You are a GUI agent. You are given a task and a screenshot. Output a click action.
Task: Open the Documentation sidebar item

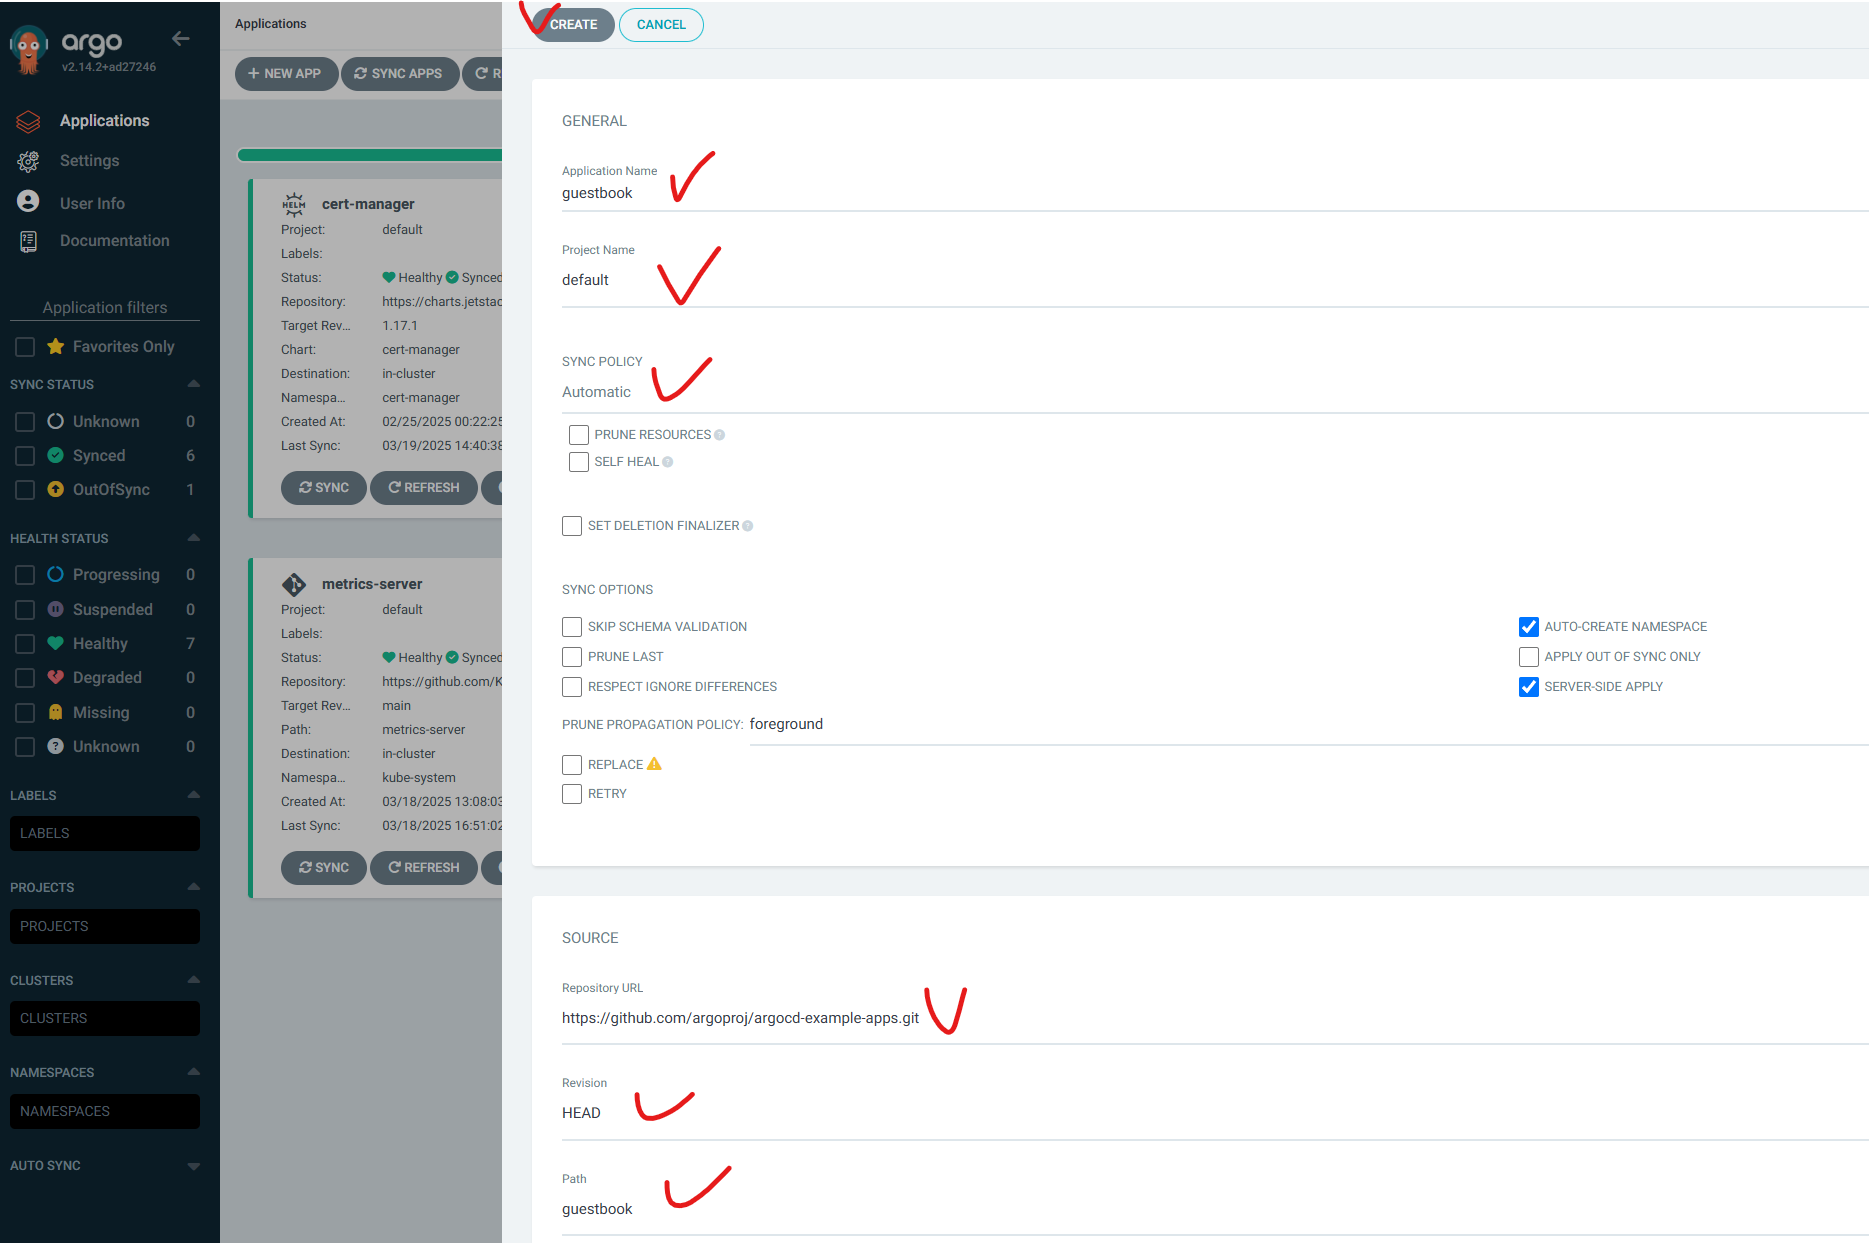[114, 241]
